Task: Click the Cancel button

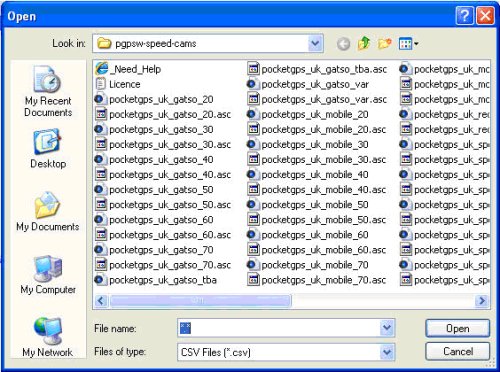Action: (457, 351)
